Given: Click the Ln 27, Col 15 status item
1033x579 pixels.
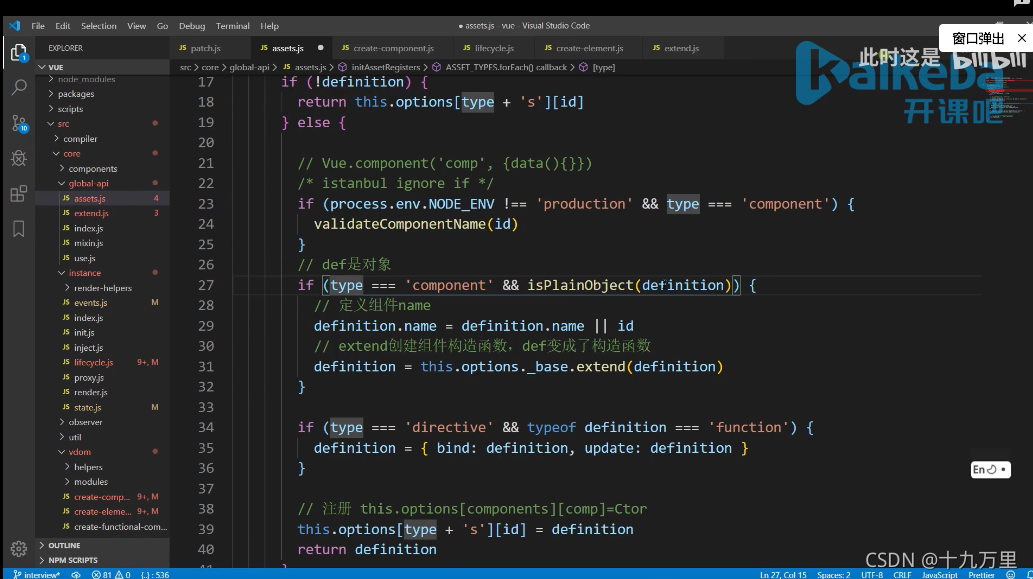Looking at the screenshot, I should [783, 574].
